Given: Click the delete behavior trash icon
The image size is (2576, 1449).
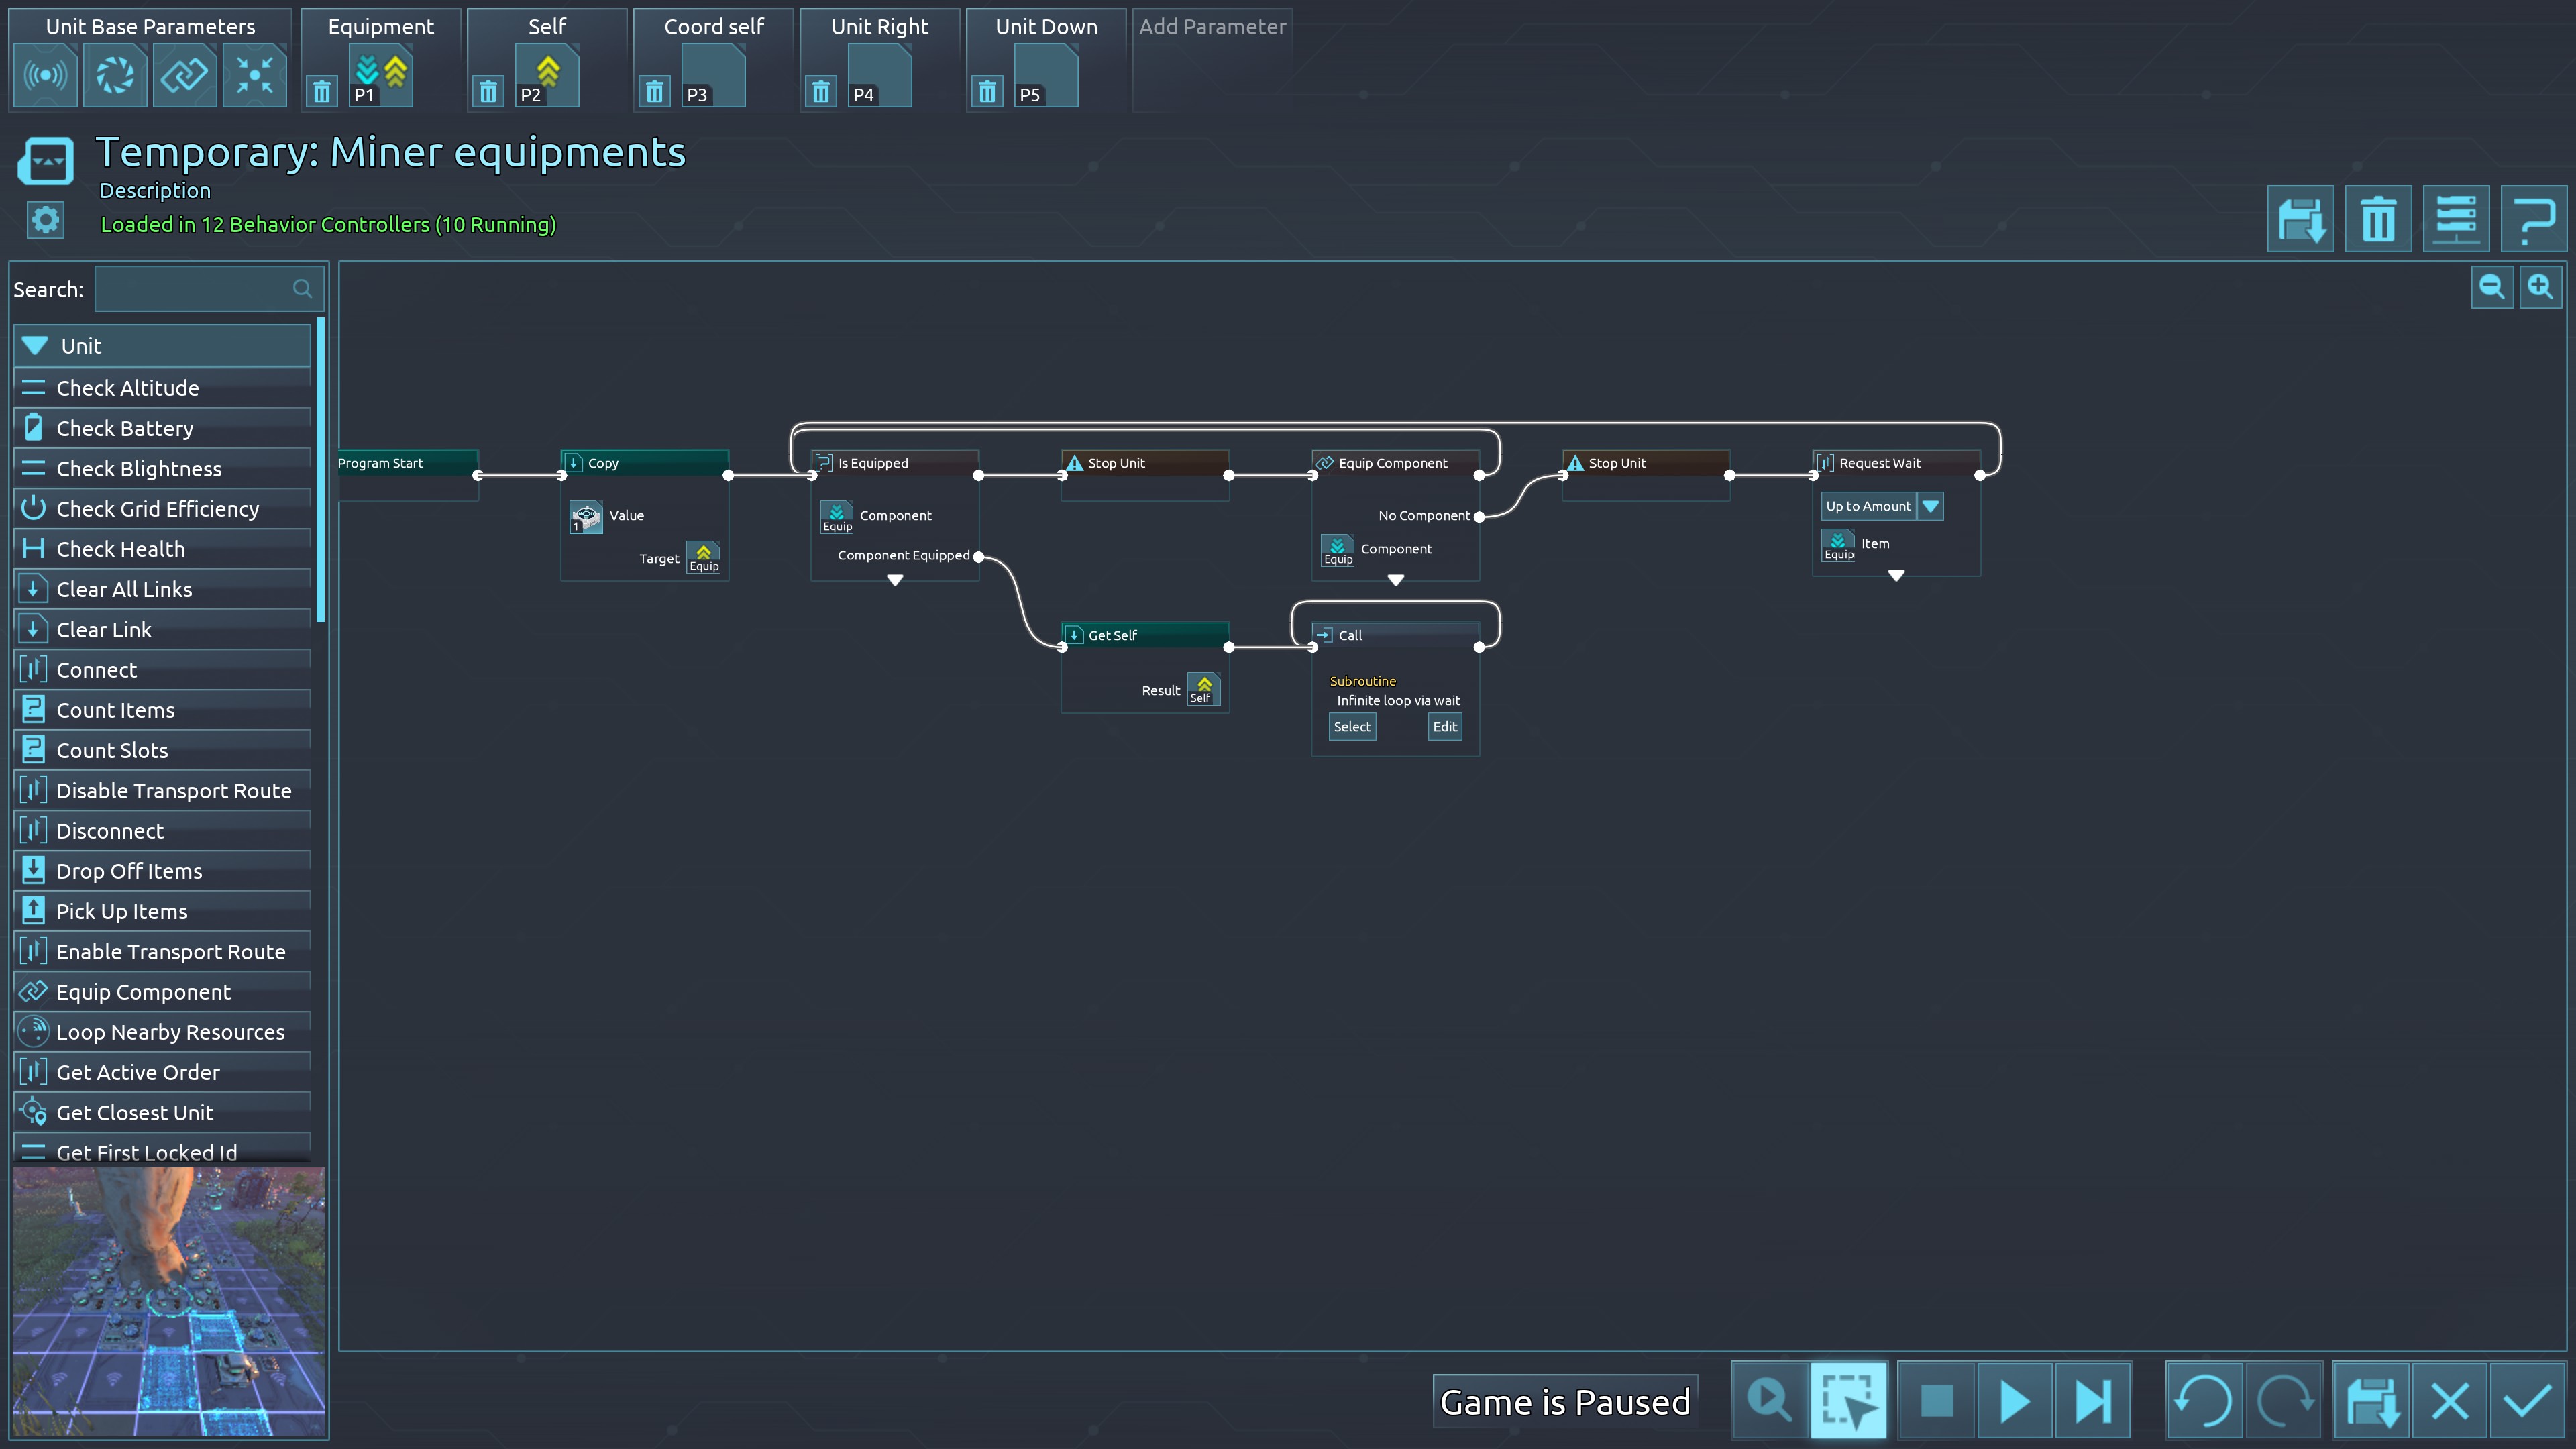Looking at the screenshot, I should click(x=2378, y=219).
